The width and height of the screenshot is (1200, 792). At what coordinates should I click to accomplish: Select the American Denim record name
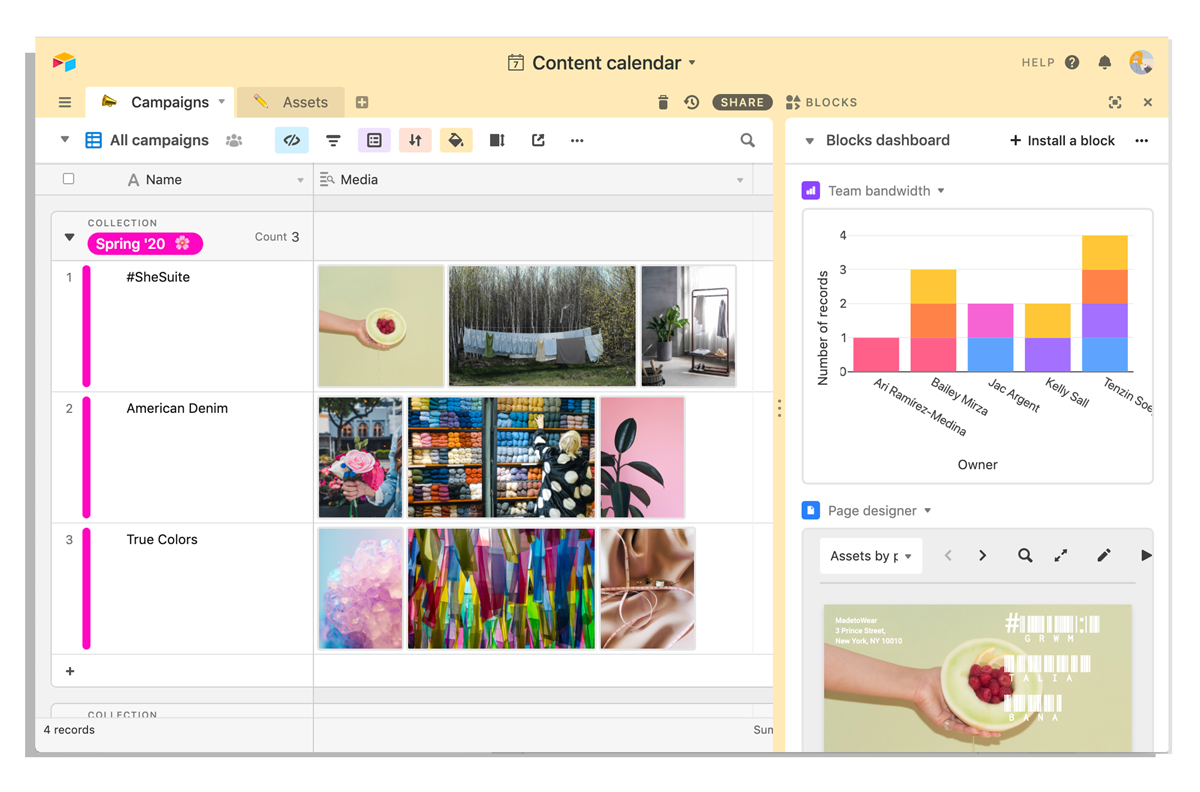coord(177,408)
